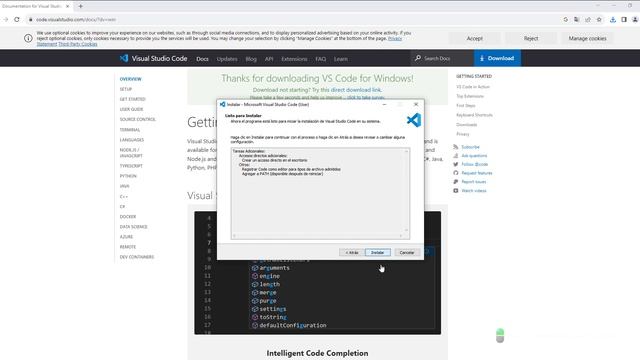The width and height of the screenshot is (640, 360).
Task: Open Azure in the docs sidebar
Action: tap(126, 237)
